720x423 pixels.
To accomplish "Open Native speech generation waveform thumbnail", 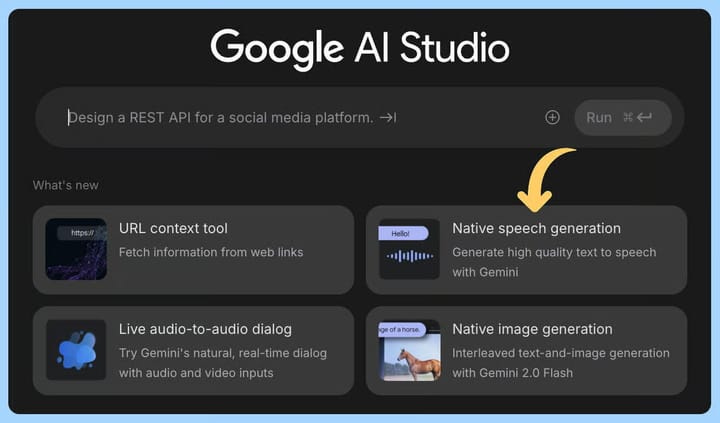I will pos(409,249).
